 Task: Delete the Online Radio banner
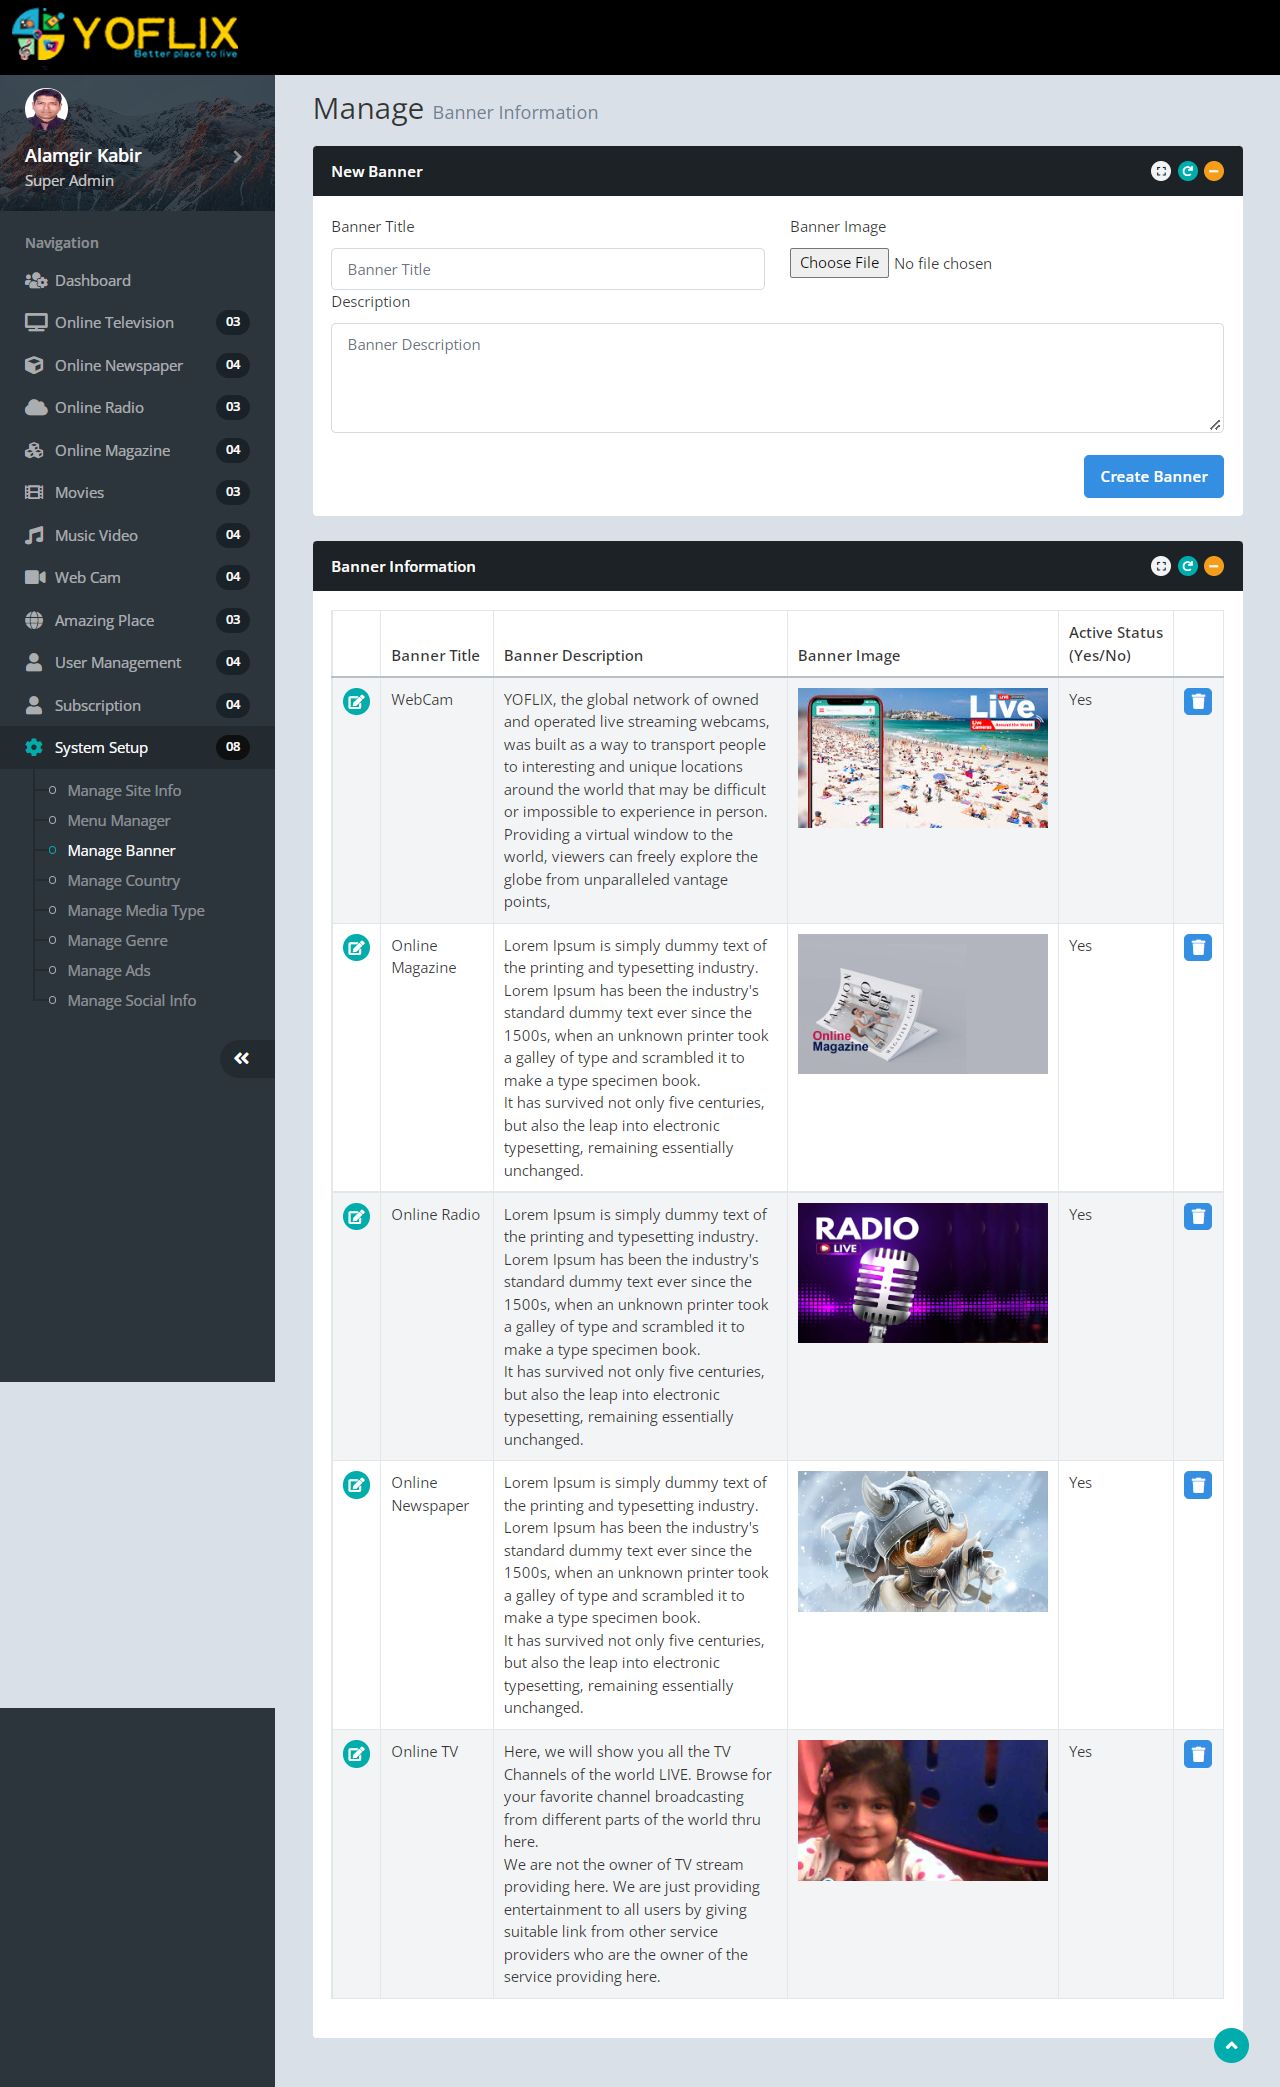pos(1198,1217)
